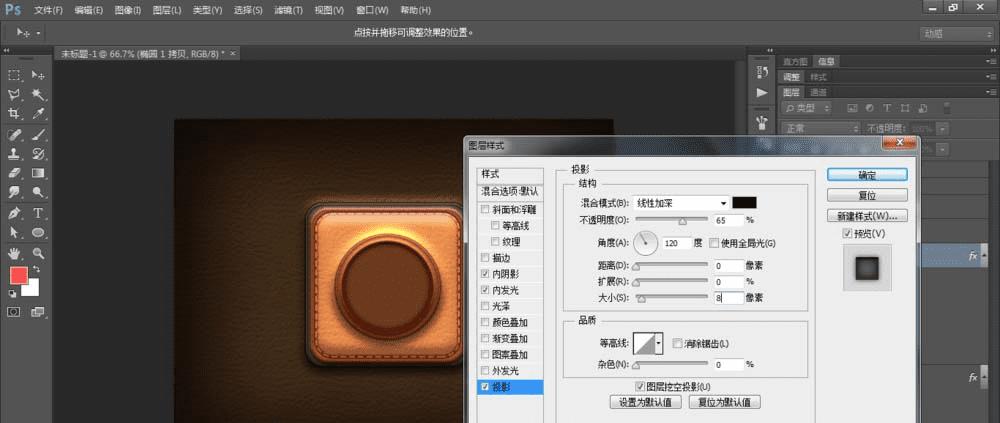Toggle the 预览 preview checkbox

tap(848, 234)
